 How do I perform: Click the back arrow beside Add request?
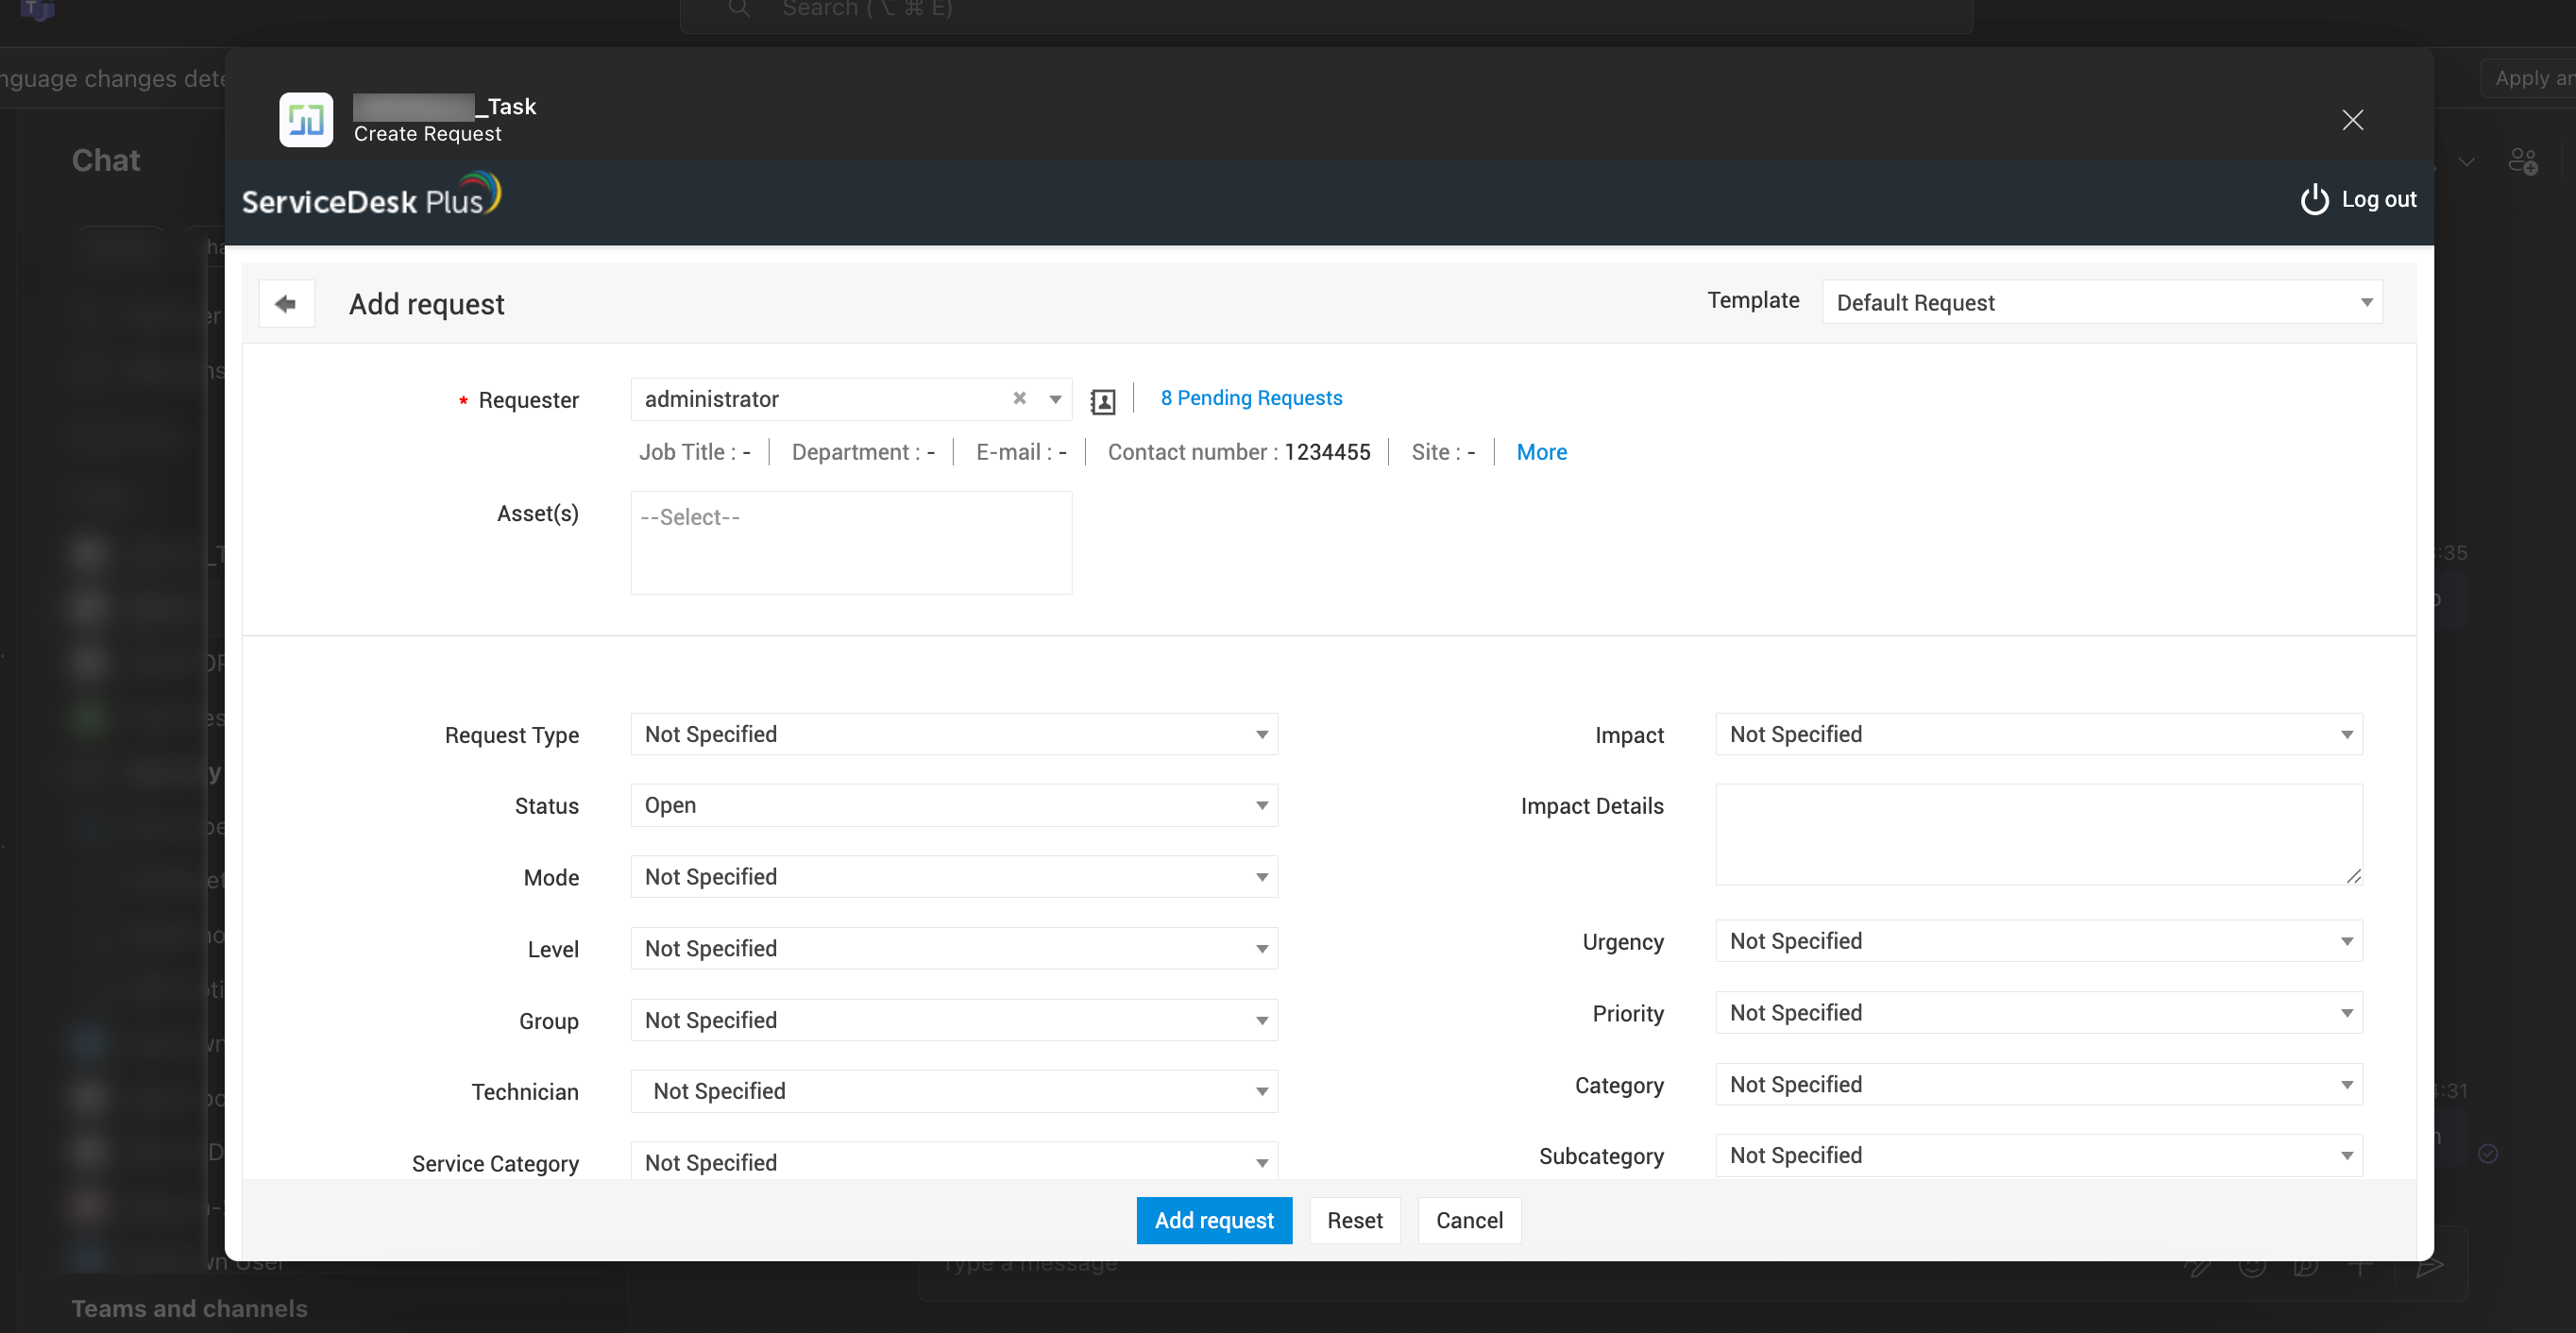286,304
